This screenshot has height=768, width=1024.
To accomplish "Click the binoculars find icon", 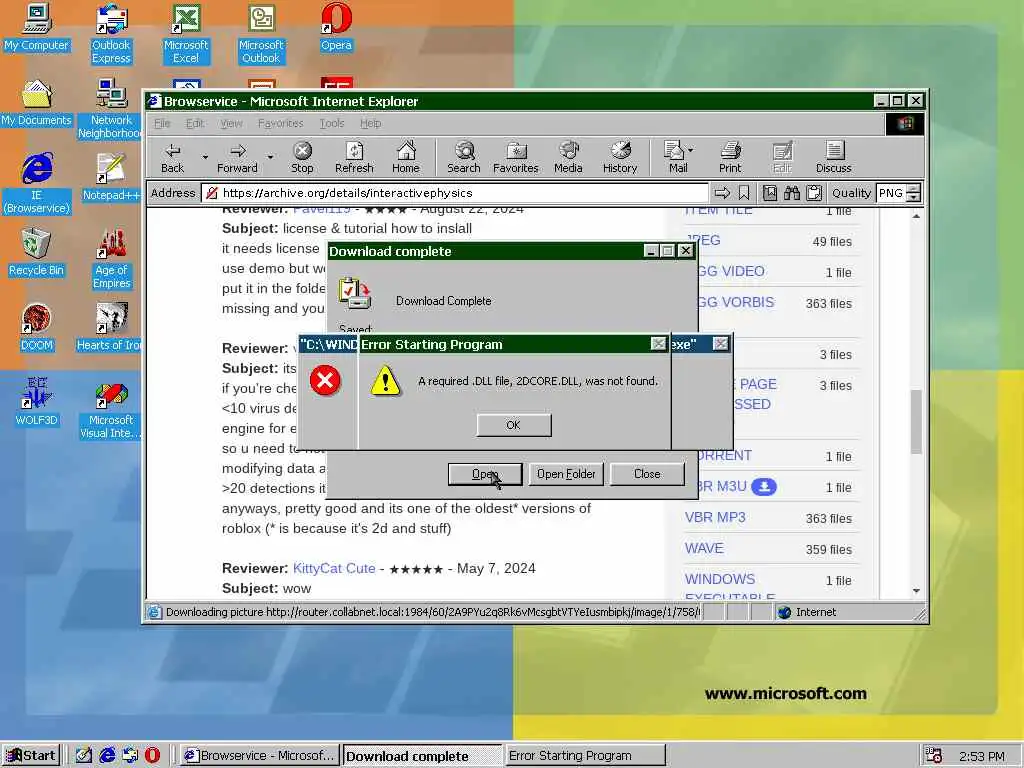I will pyautogui.click(x=792, y=193).
